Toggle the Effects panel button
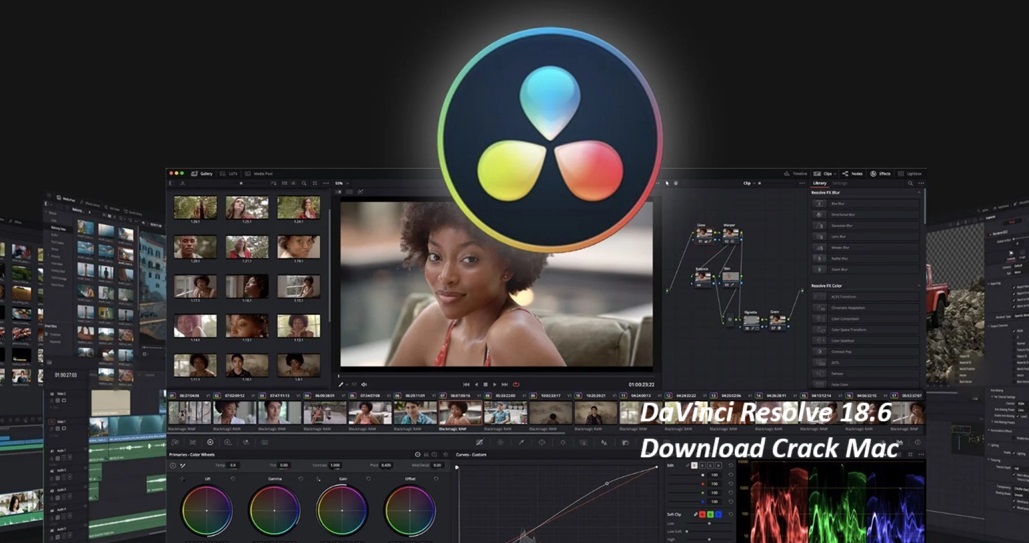 pyautogui.click(x=881, y=173)
